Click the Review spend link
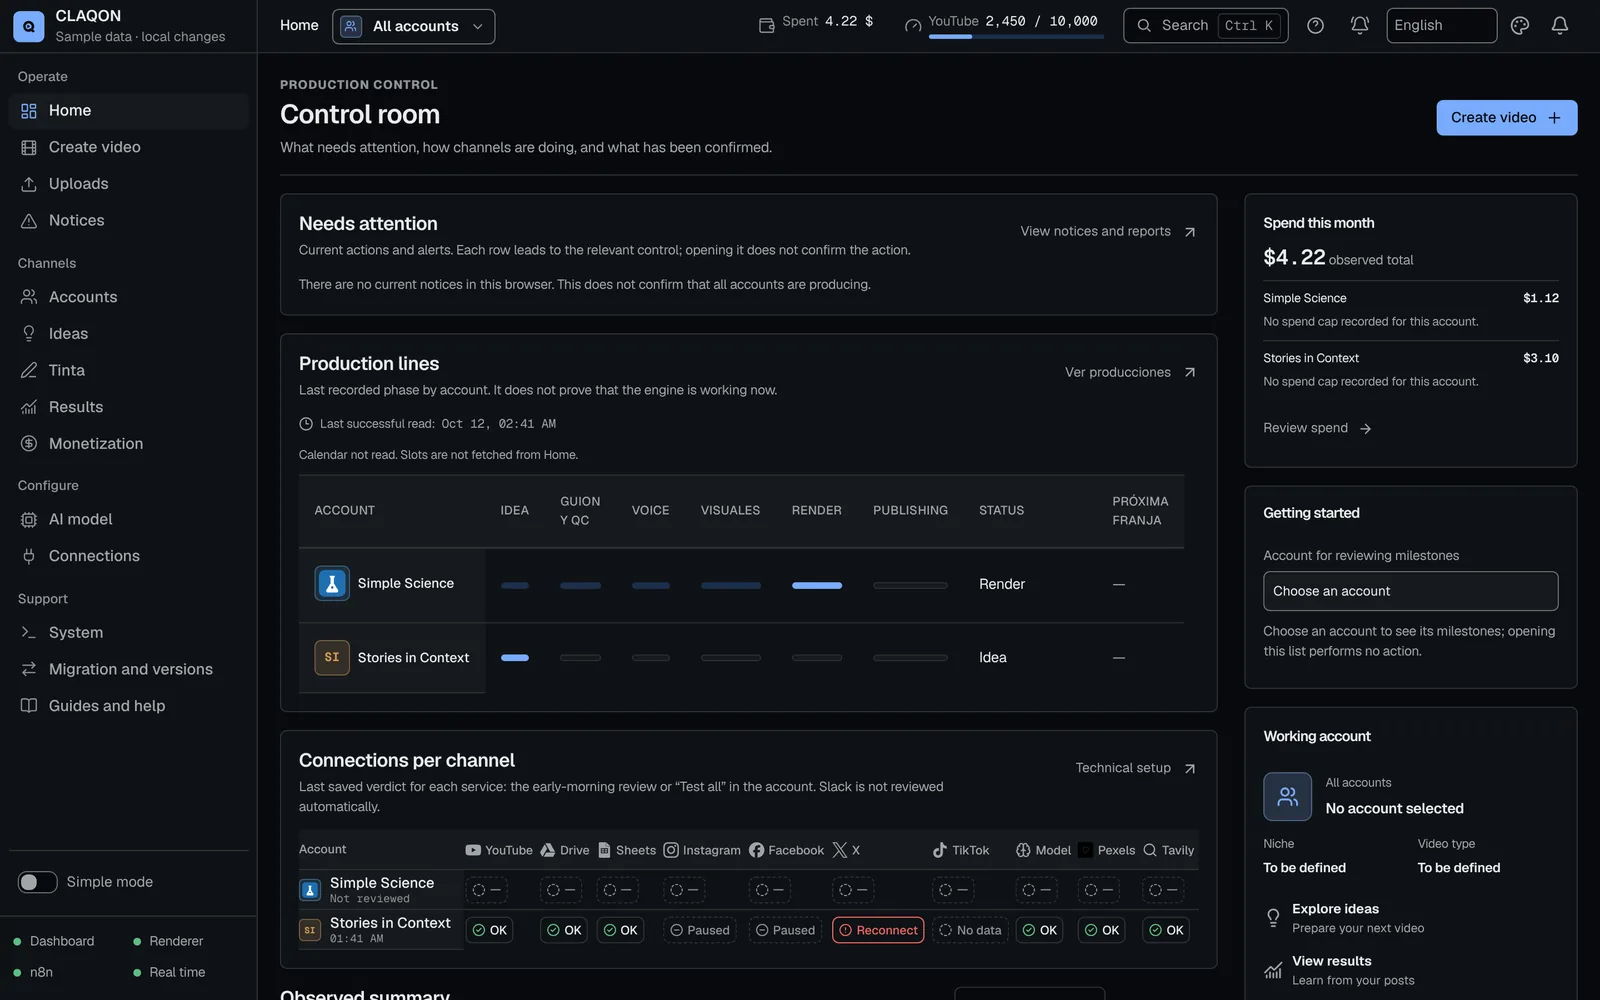This screenshot has height=1000, width=1600. coord(1317,429)
